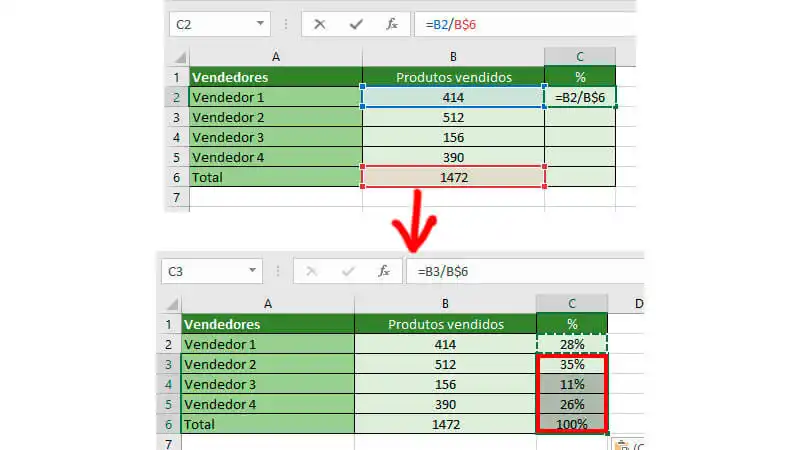The image size is (800, 450).
Task: Open the Paste Options icon below the 100% cell
Action: 622,445
